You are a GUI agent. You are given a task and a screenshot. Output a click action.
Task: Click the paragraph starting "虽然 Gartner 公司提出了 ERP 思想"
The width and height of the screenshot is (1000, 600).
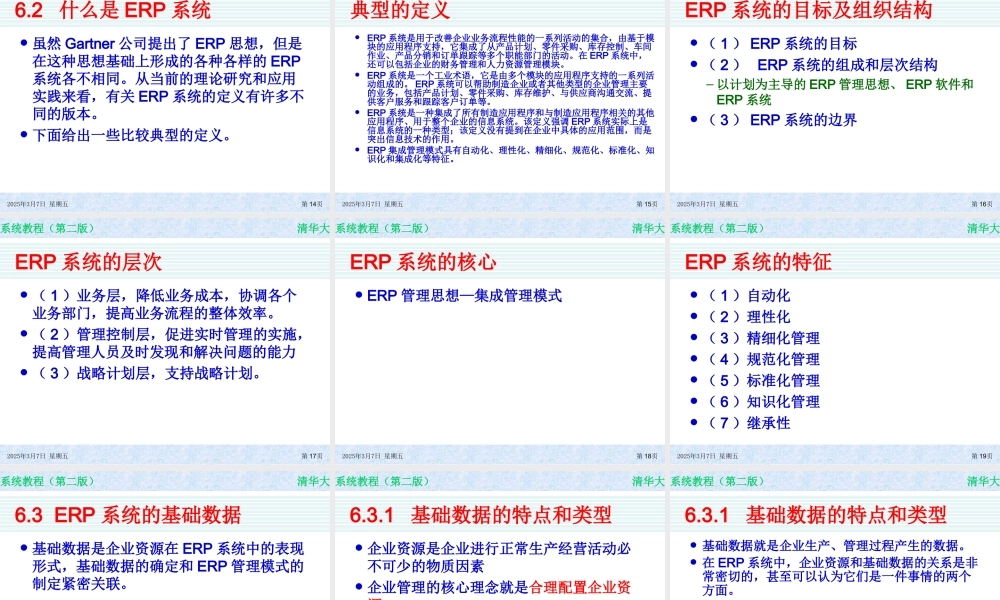pos(168,79)
